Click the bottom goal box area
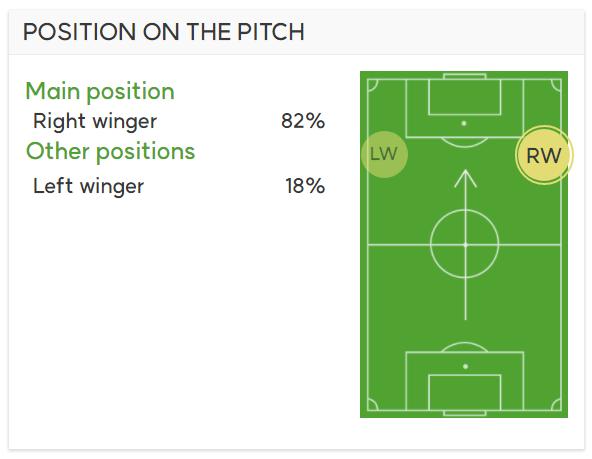This screenshot has height=459, width=592. pyautogui.click(x=465, y=393)
